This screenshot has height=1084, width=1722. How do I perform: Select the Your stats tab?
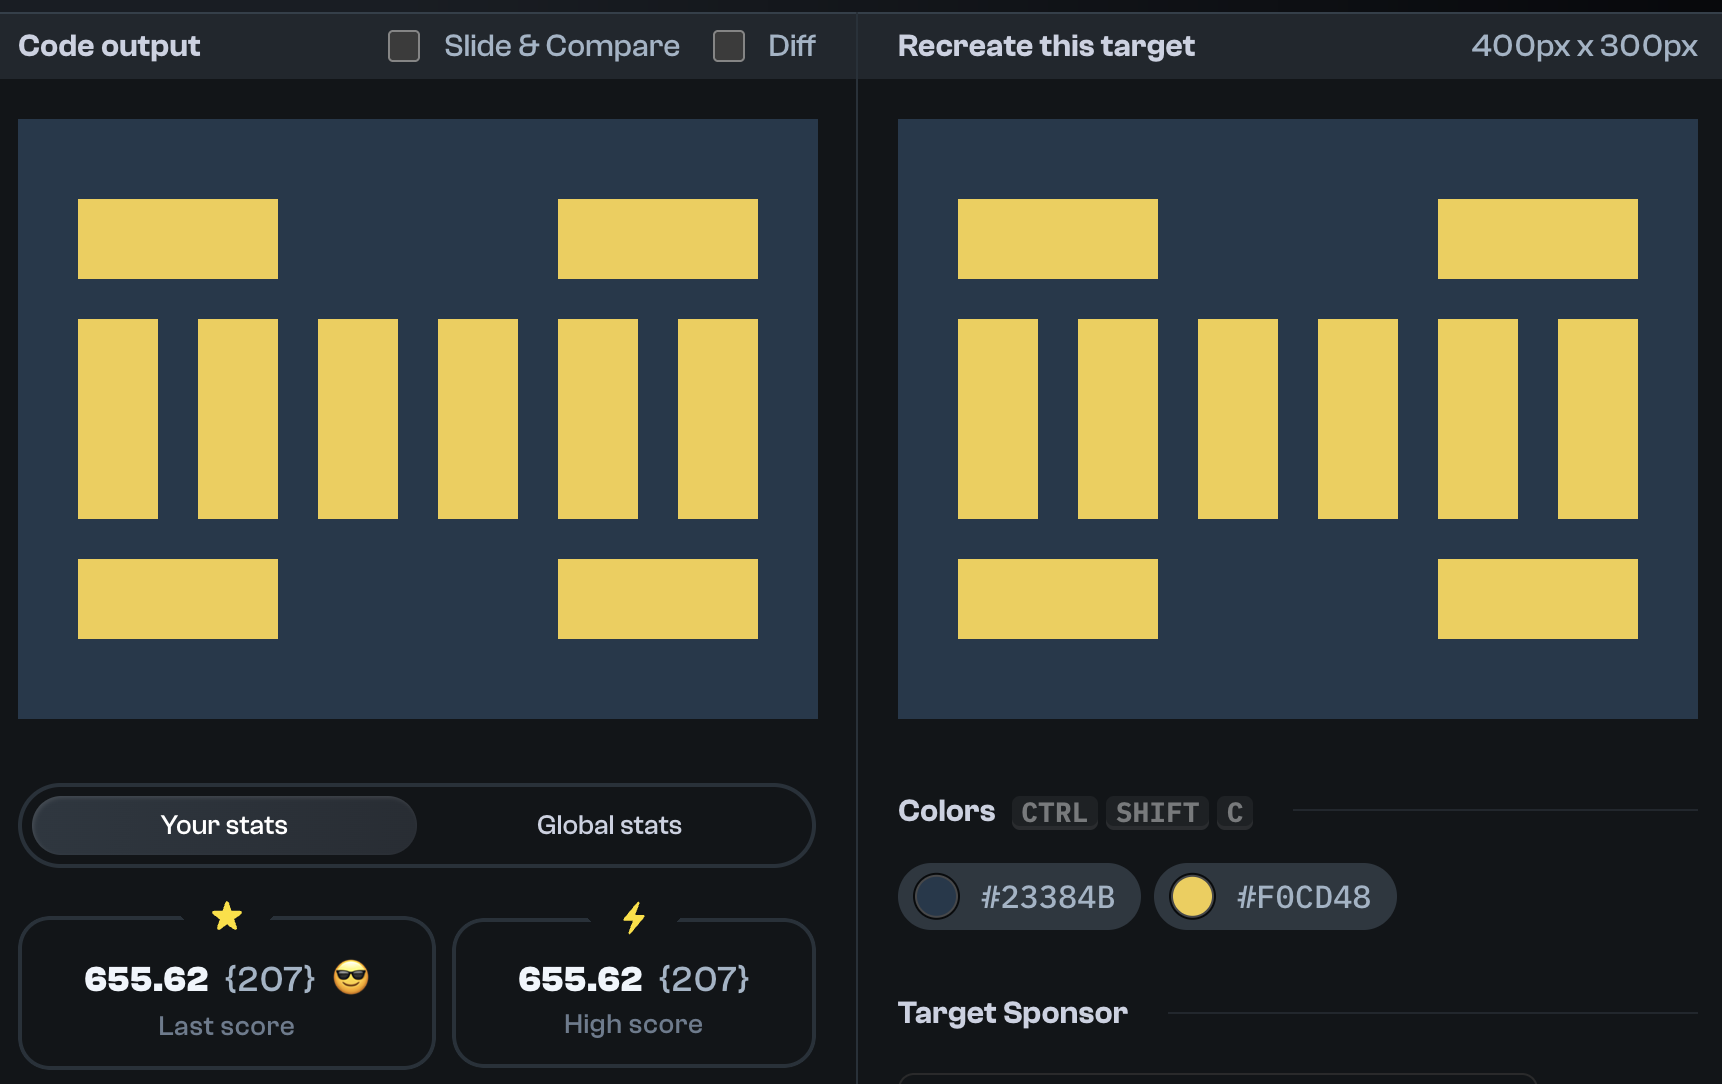[223, 825]
